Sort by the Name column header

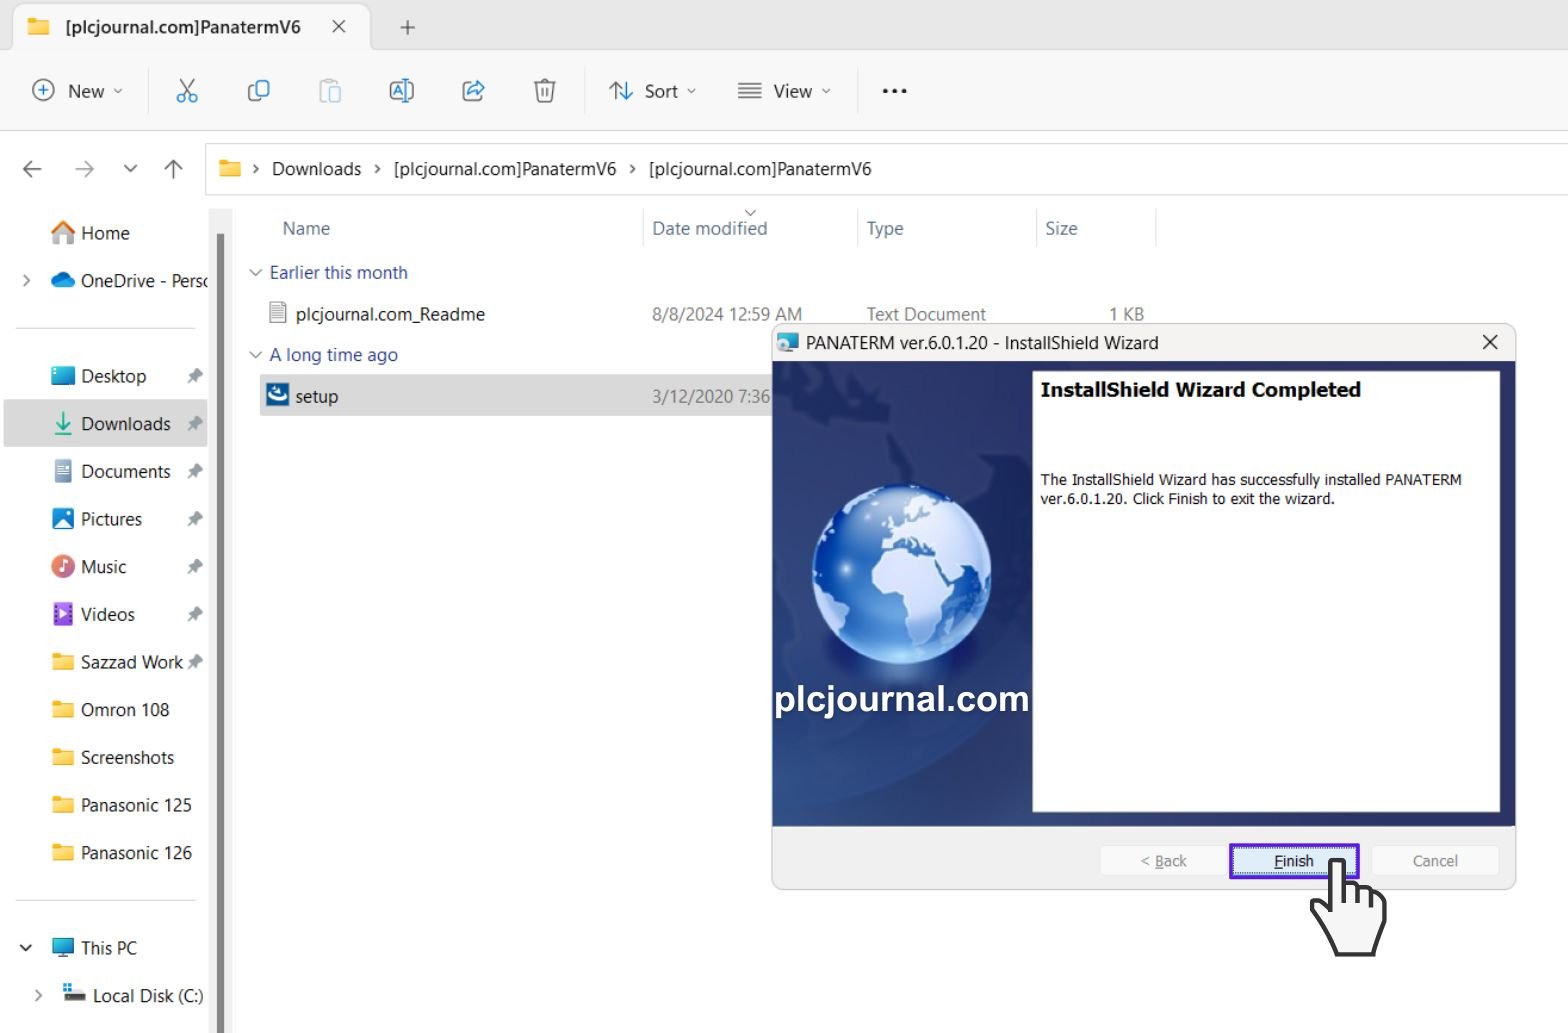[x=306, y=228]
